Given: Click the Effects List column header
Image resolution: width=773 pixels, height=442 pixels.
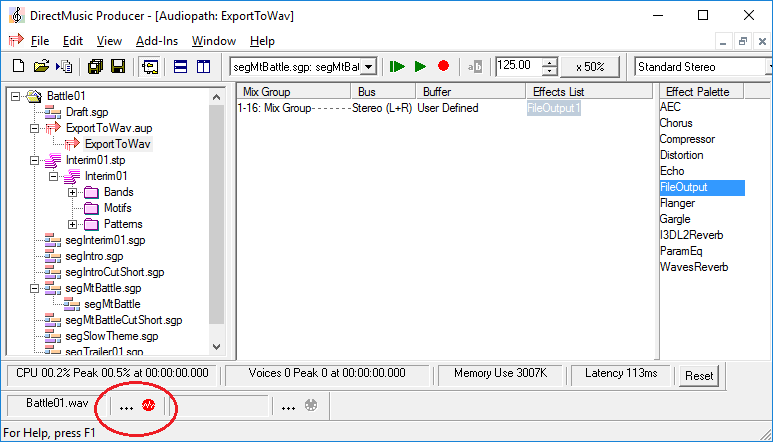Looking at the screenshot, I should click(589, 92).
